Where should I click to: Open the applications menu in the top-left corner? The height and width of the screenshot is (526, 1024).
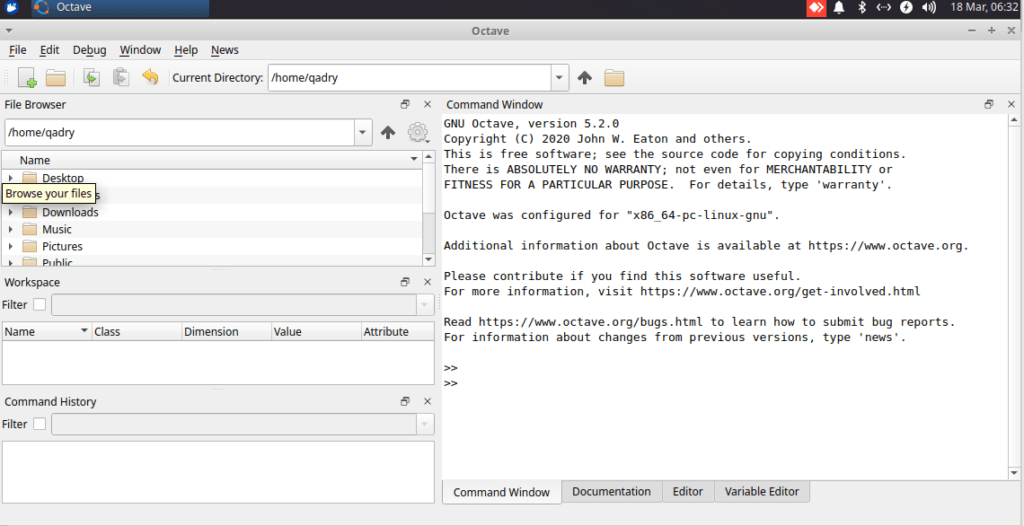(x=12, y=8)
